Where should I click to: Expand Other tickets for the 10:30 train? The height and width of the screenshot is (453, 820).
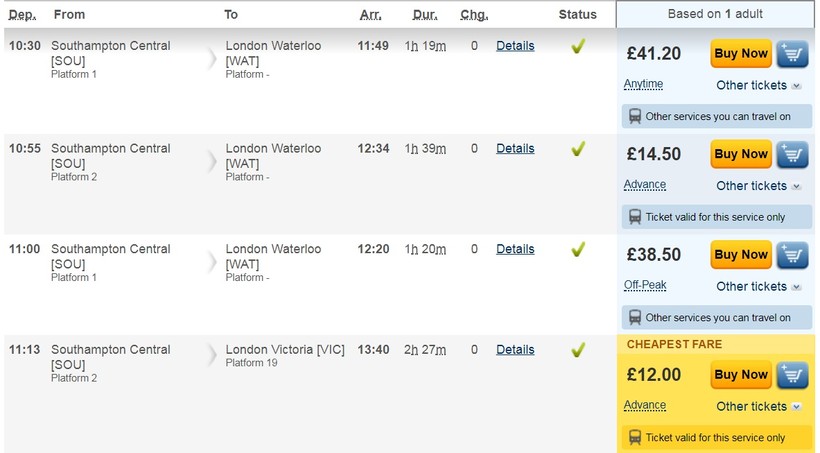[x=758, y=85]
